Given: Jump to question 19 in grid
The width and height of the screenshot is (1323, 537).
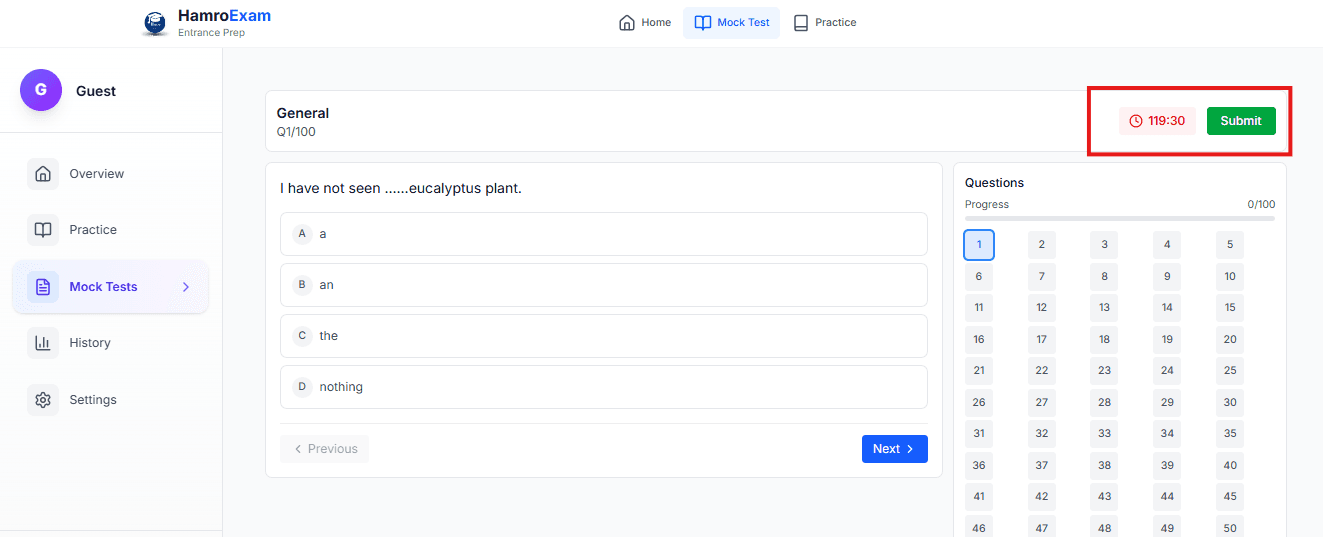Looking at the screenshot, I should click(x=1167, y=340).
